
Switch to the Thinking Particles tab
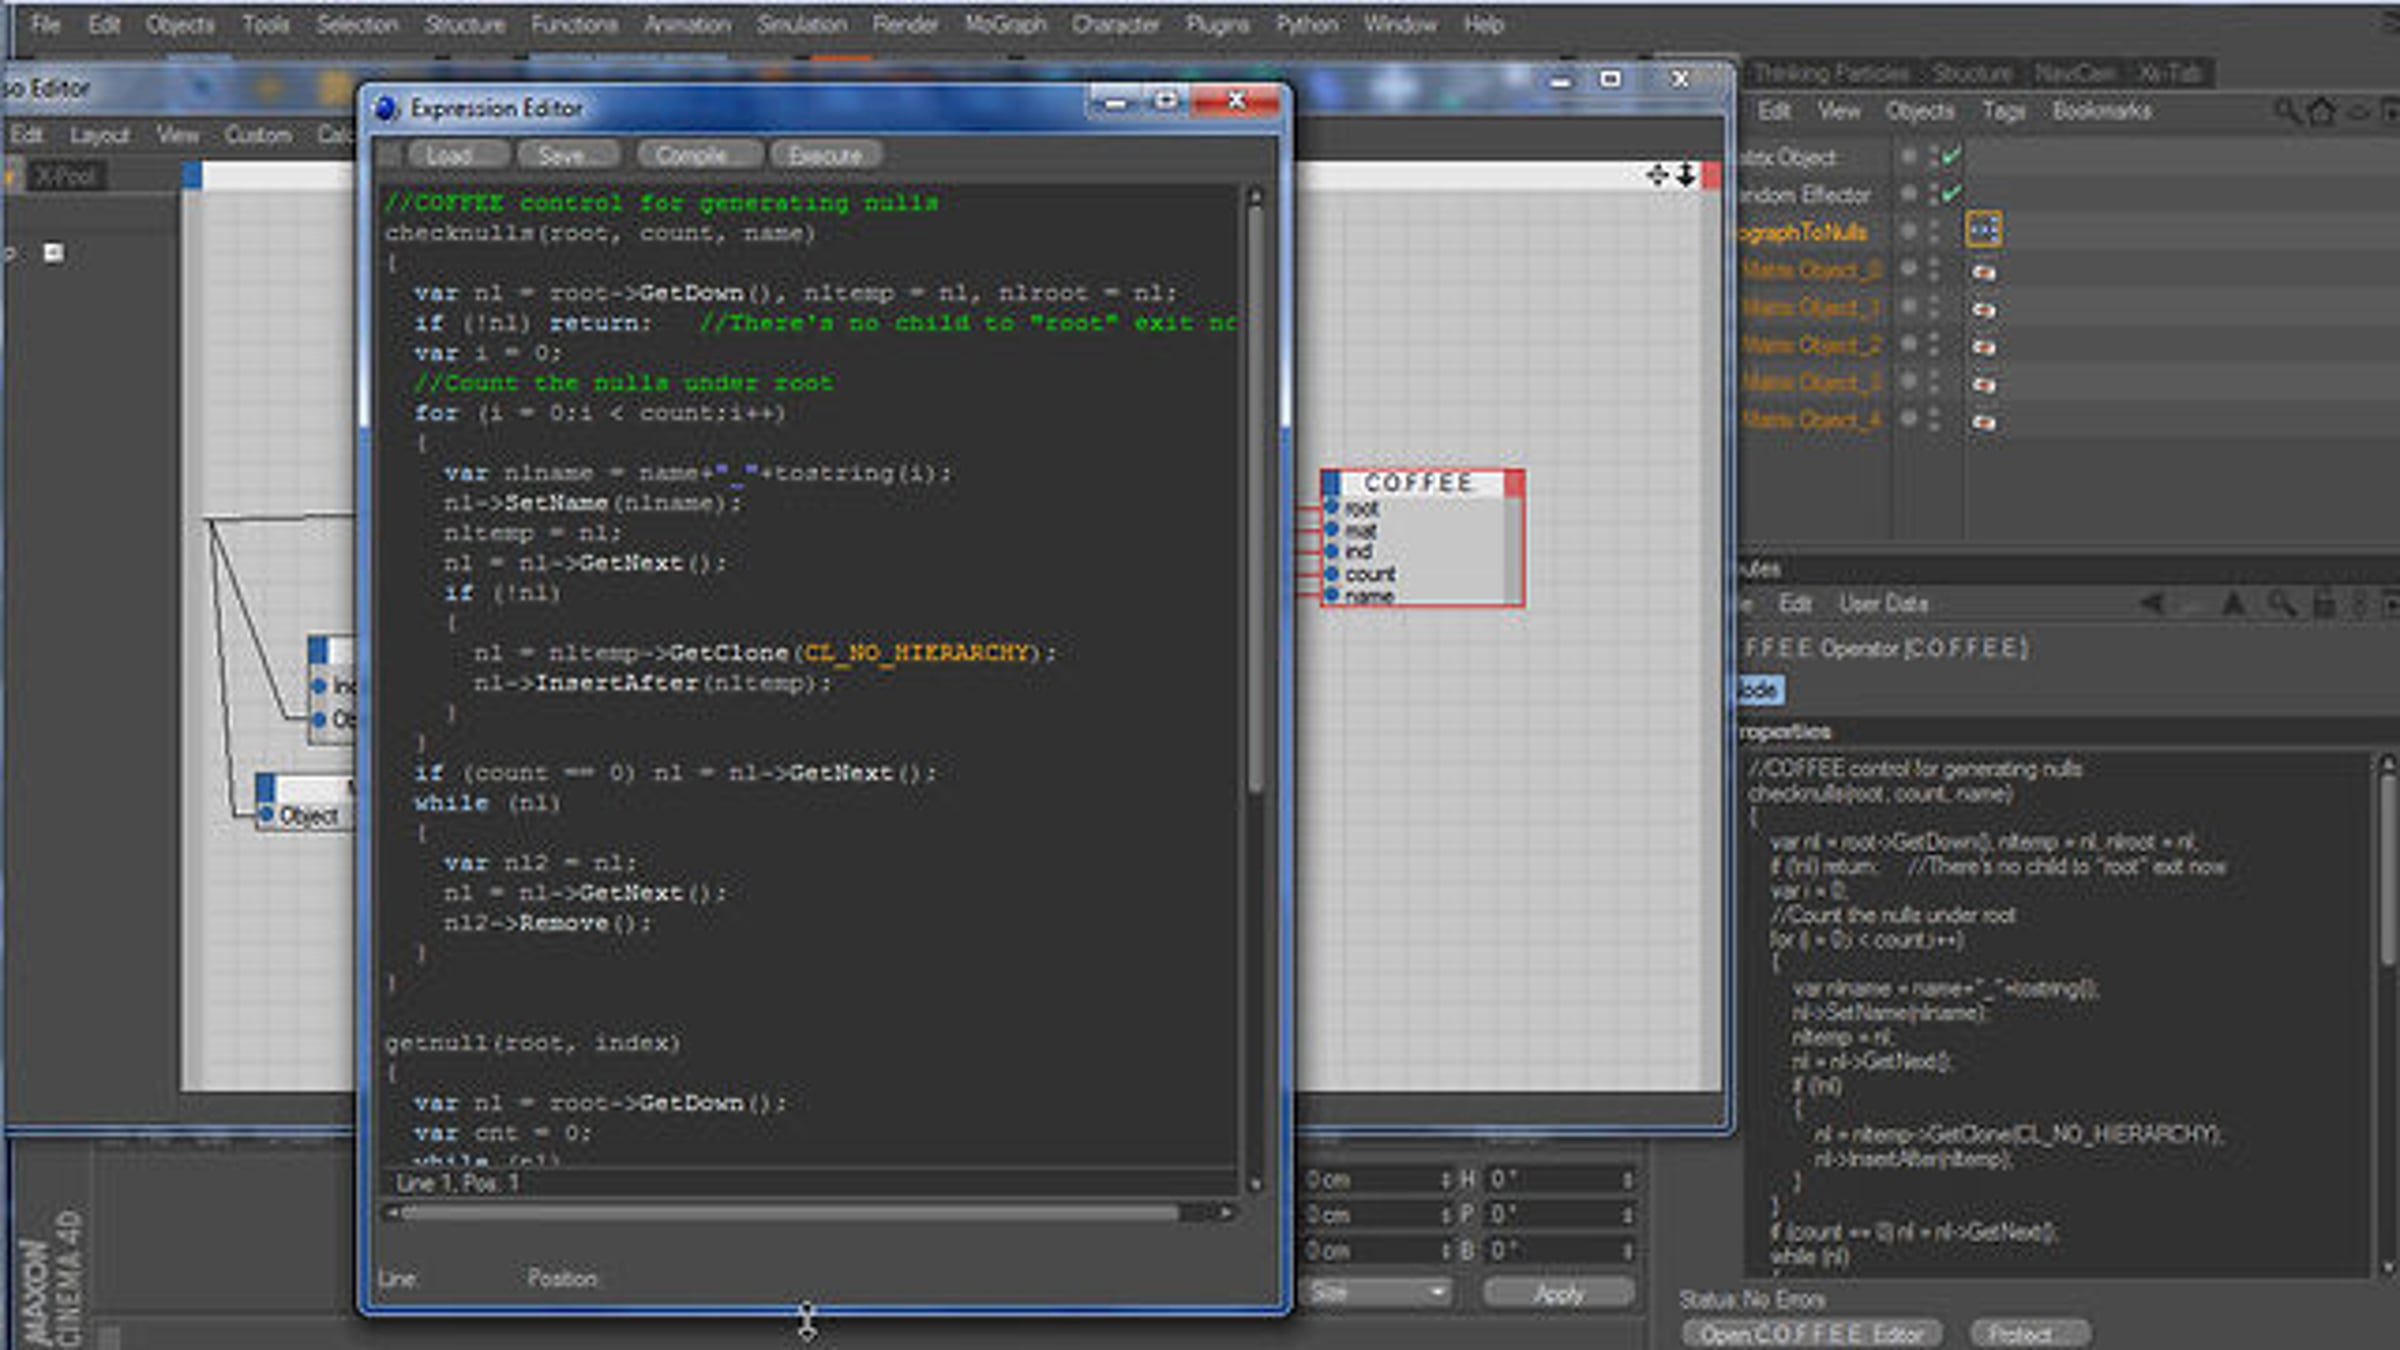point(1832,73)
